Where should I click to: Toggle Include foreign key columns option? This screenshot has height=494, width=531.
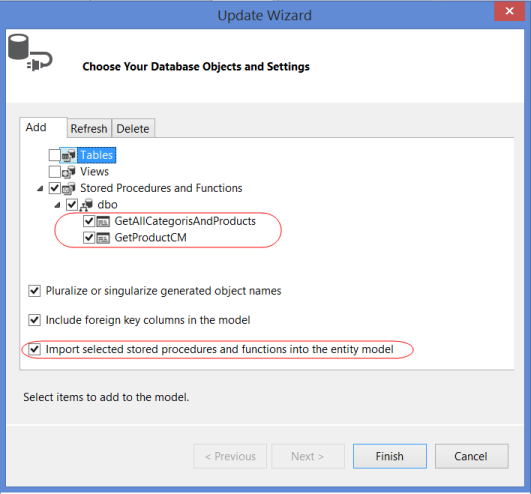(34, 320)
